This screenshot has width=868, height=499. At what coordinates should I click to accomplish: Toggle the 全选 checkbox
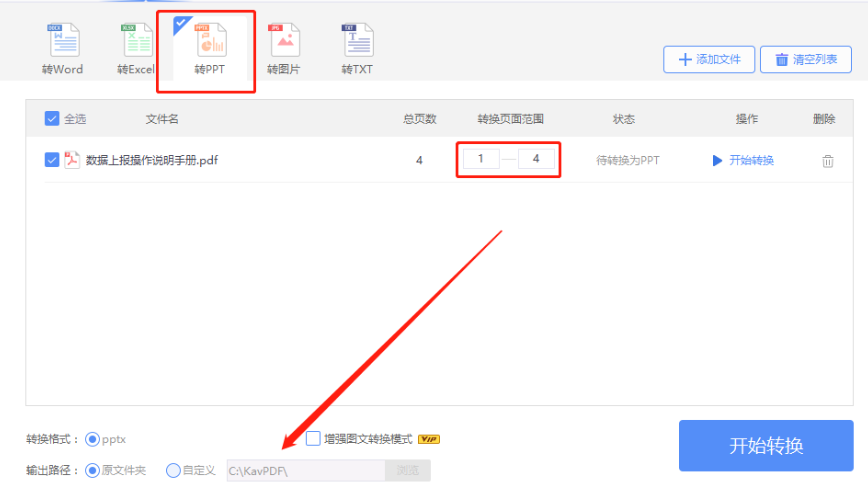pyautogui.click(x=52, y=119)
